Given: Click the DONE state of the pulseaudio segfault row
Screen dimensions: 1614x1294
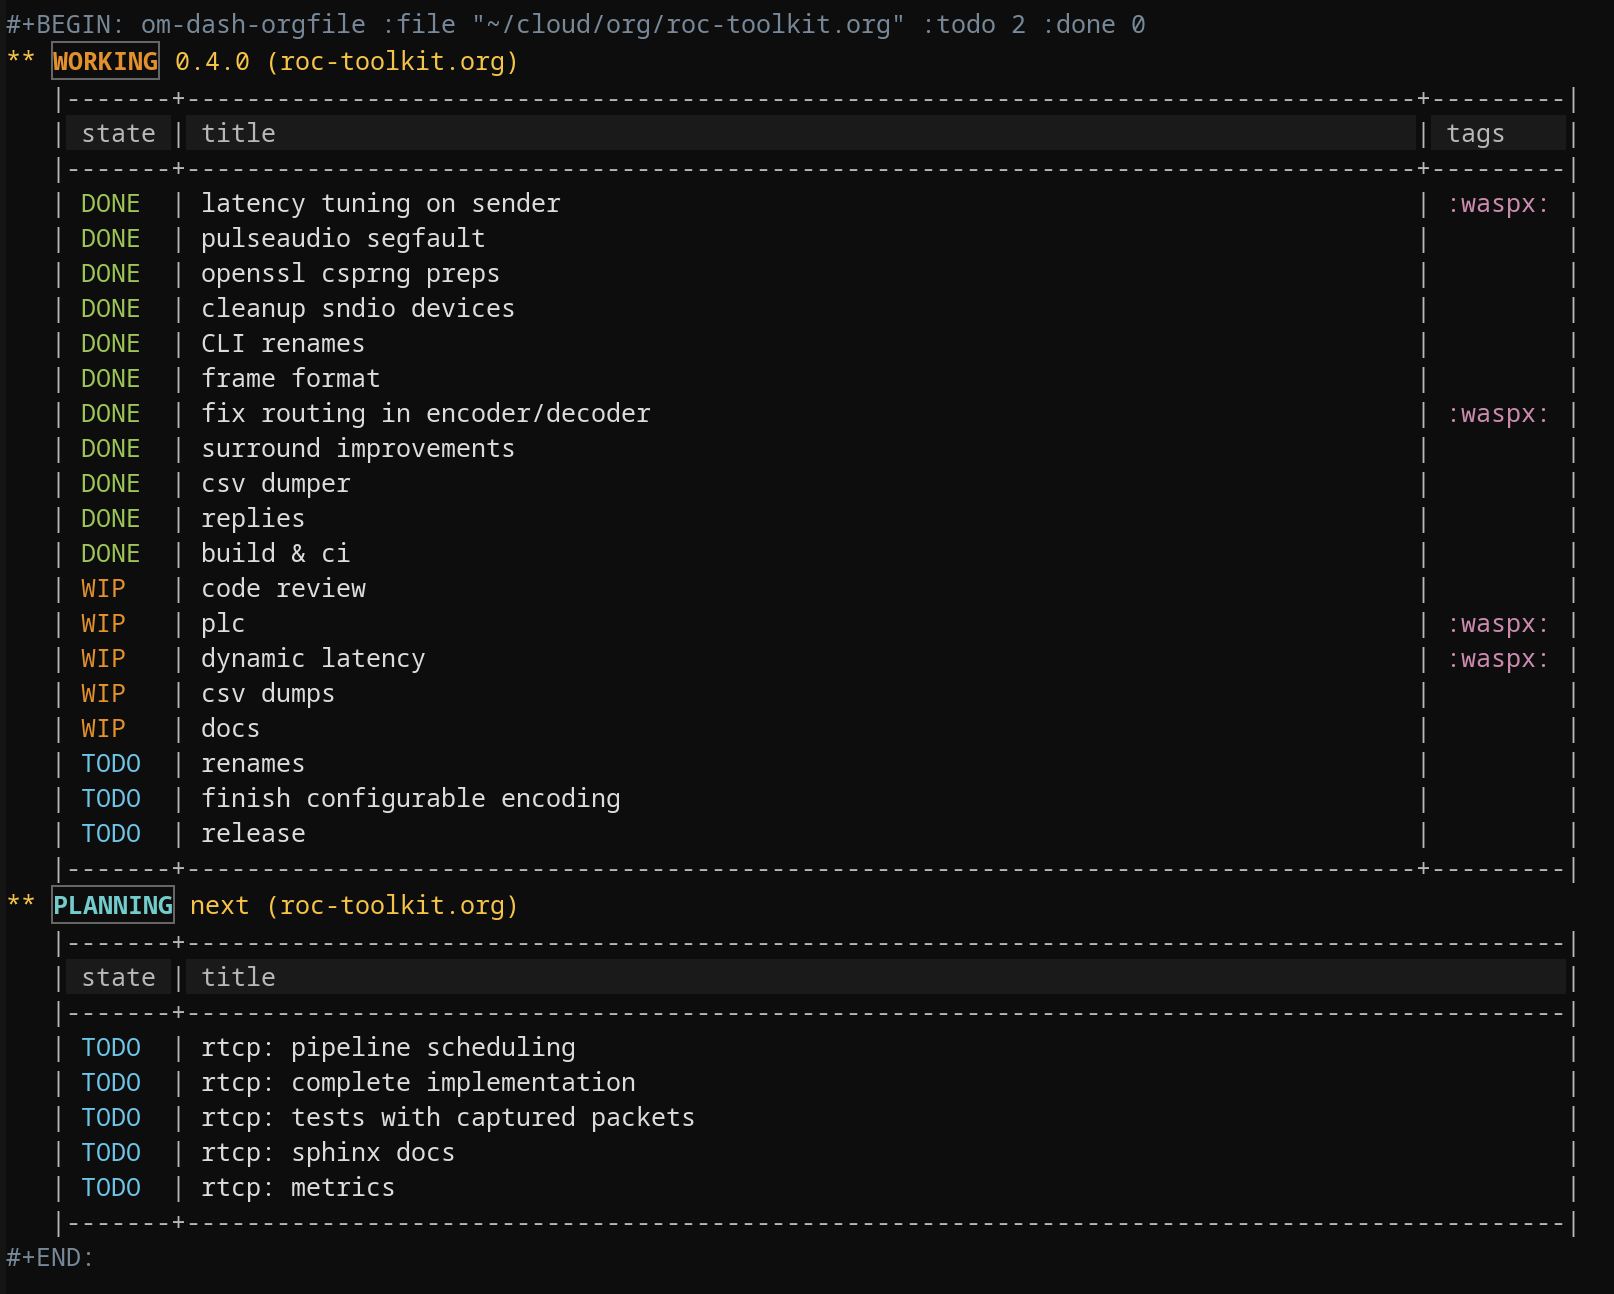Looking at the screenshot, I should [x=110, y=239].
